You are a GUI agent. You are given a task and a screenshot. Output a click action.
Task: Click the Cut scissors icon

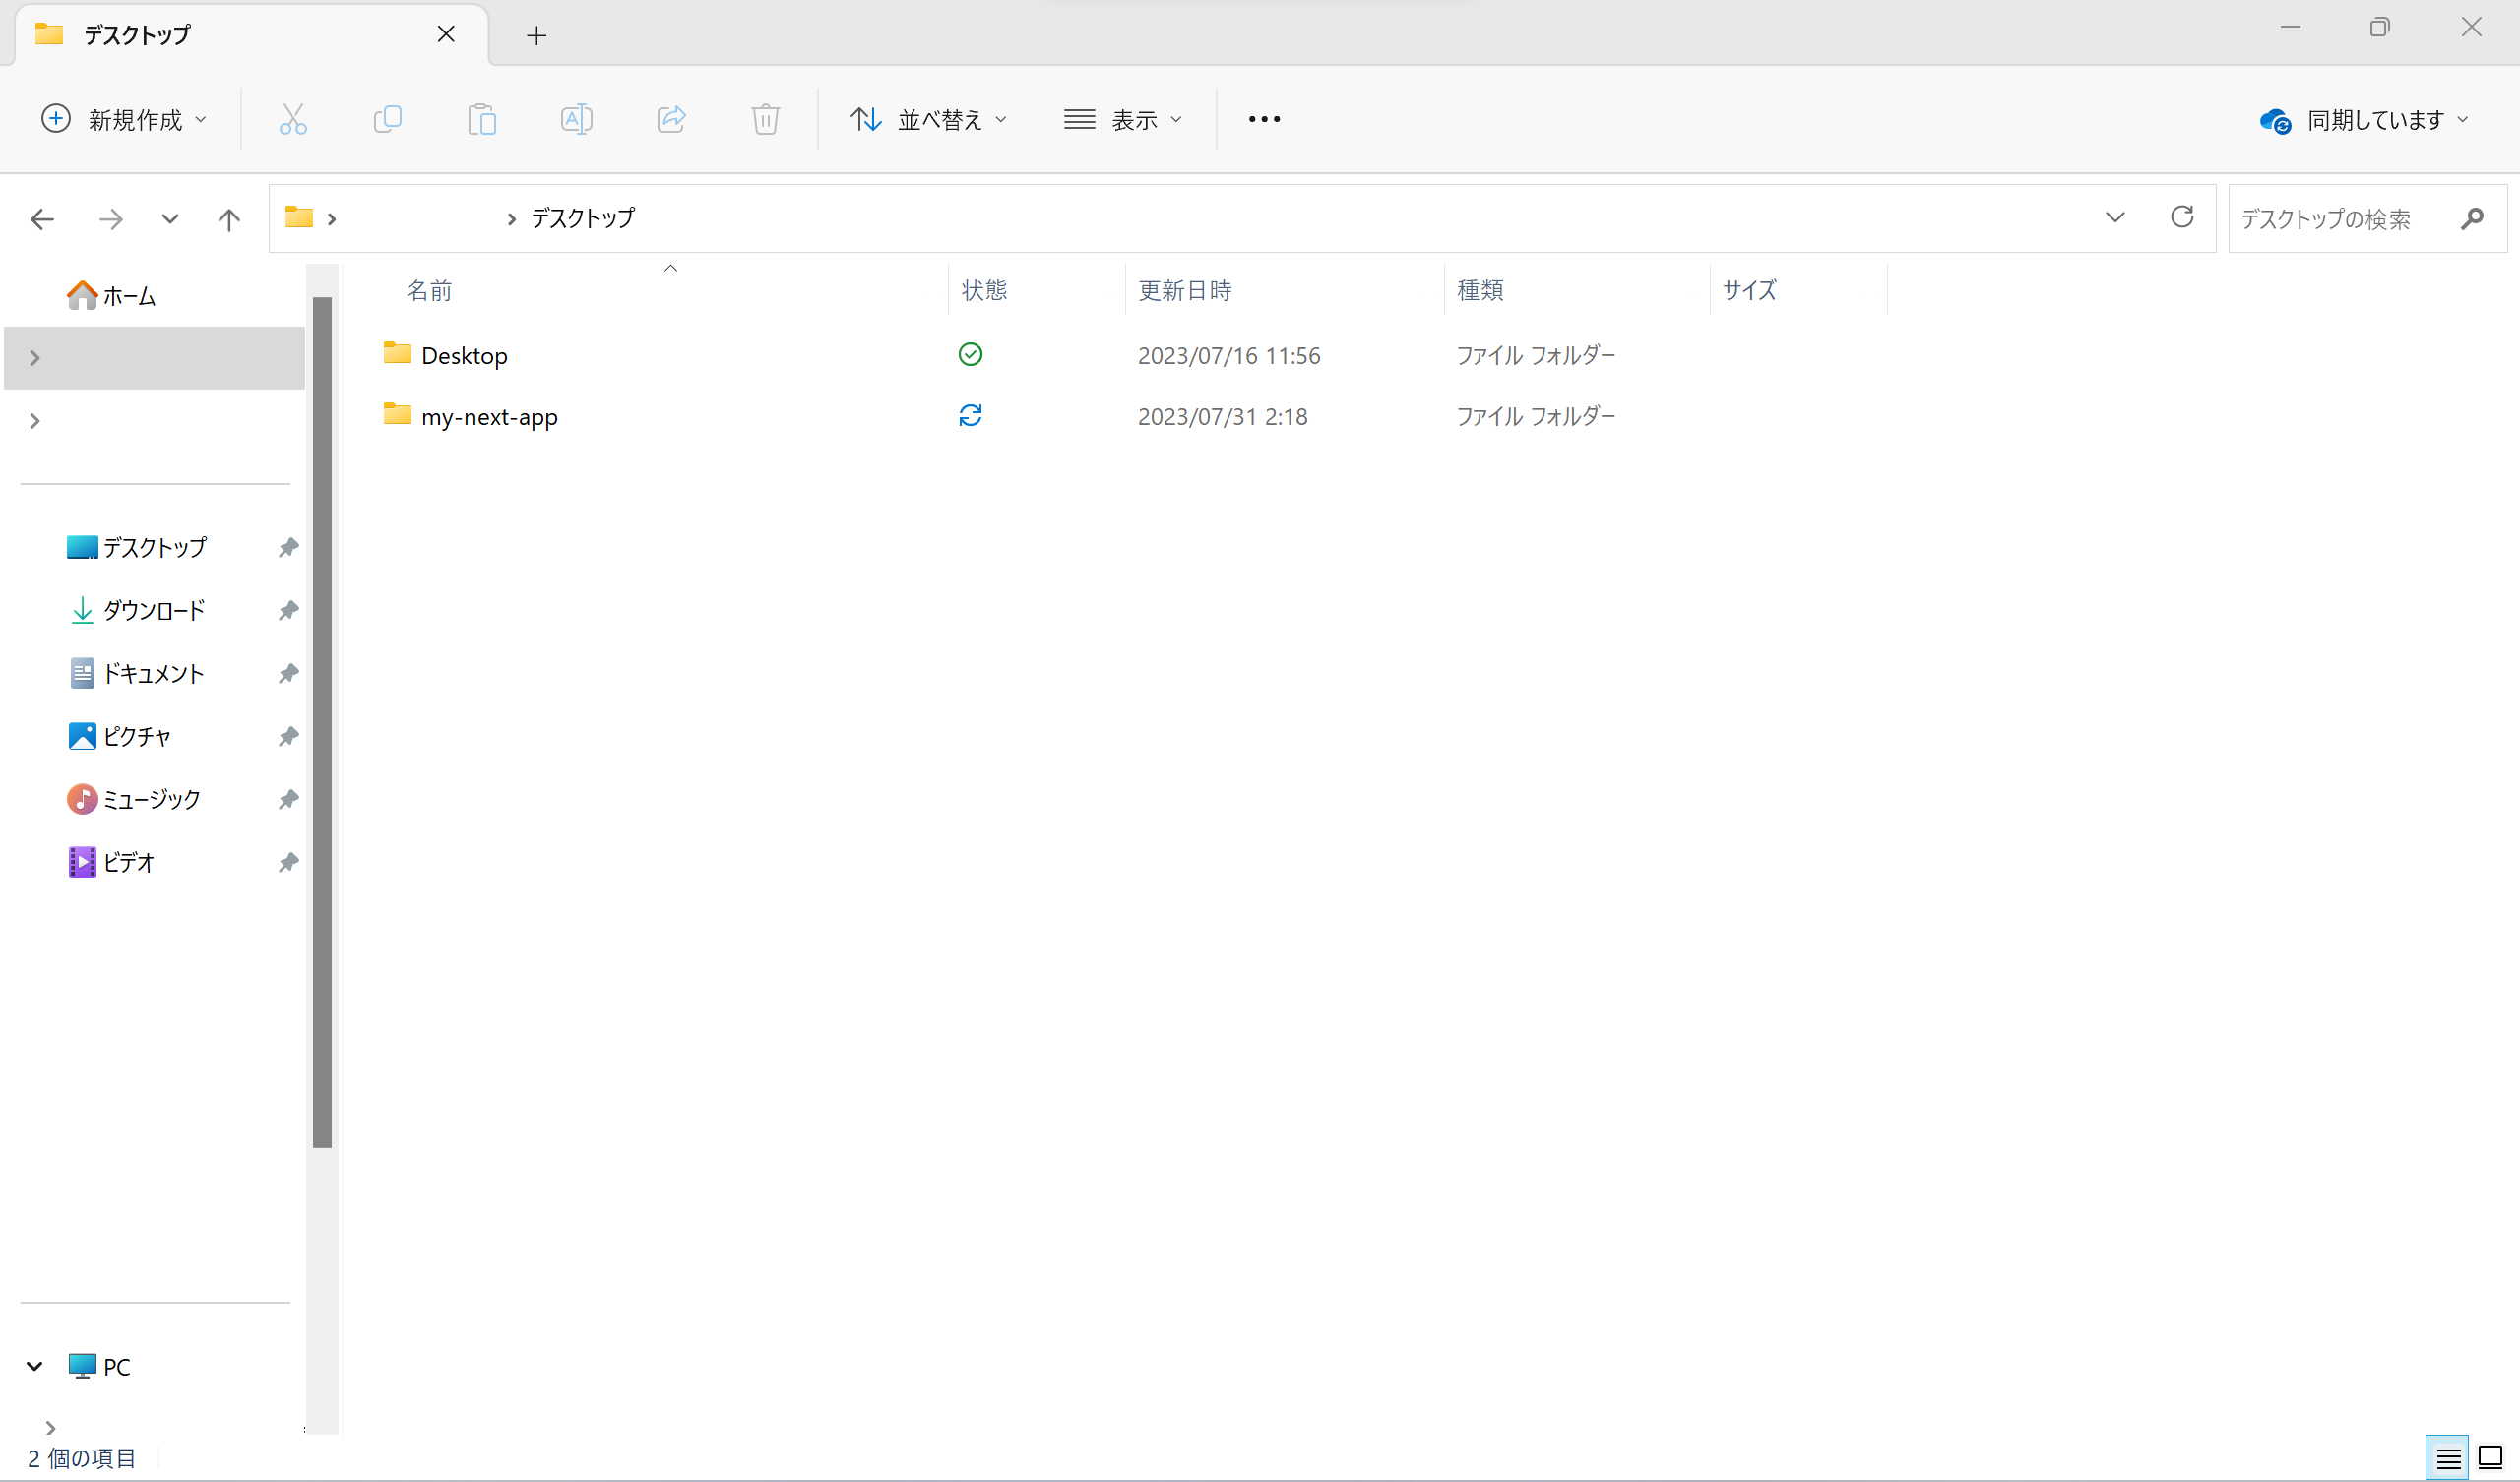(293, 119)
